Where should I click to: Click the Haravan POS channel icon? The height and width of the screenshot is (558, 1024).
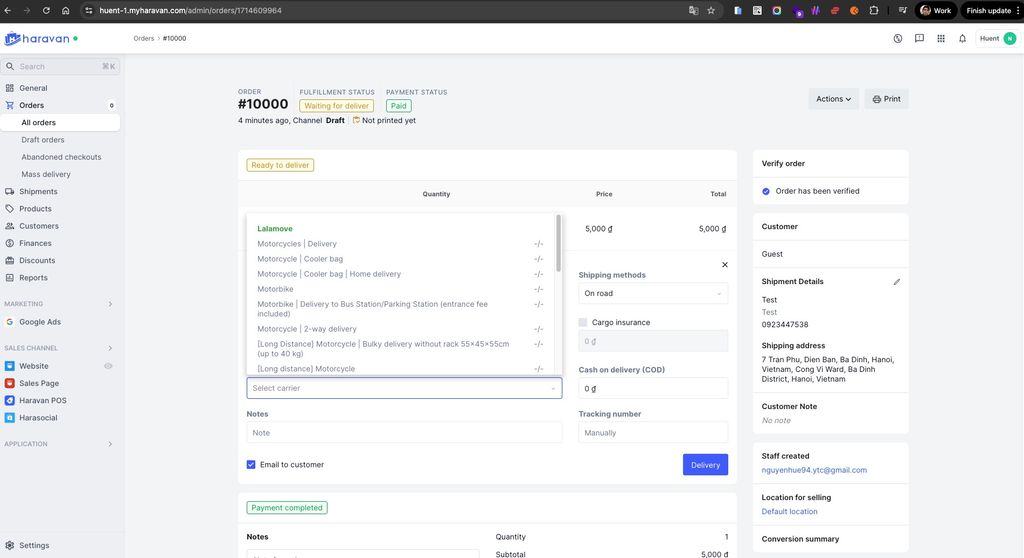[x=9, y=400]
